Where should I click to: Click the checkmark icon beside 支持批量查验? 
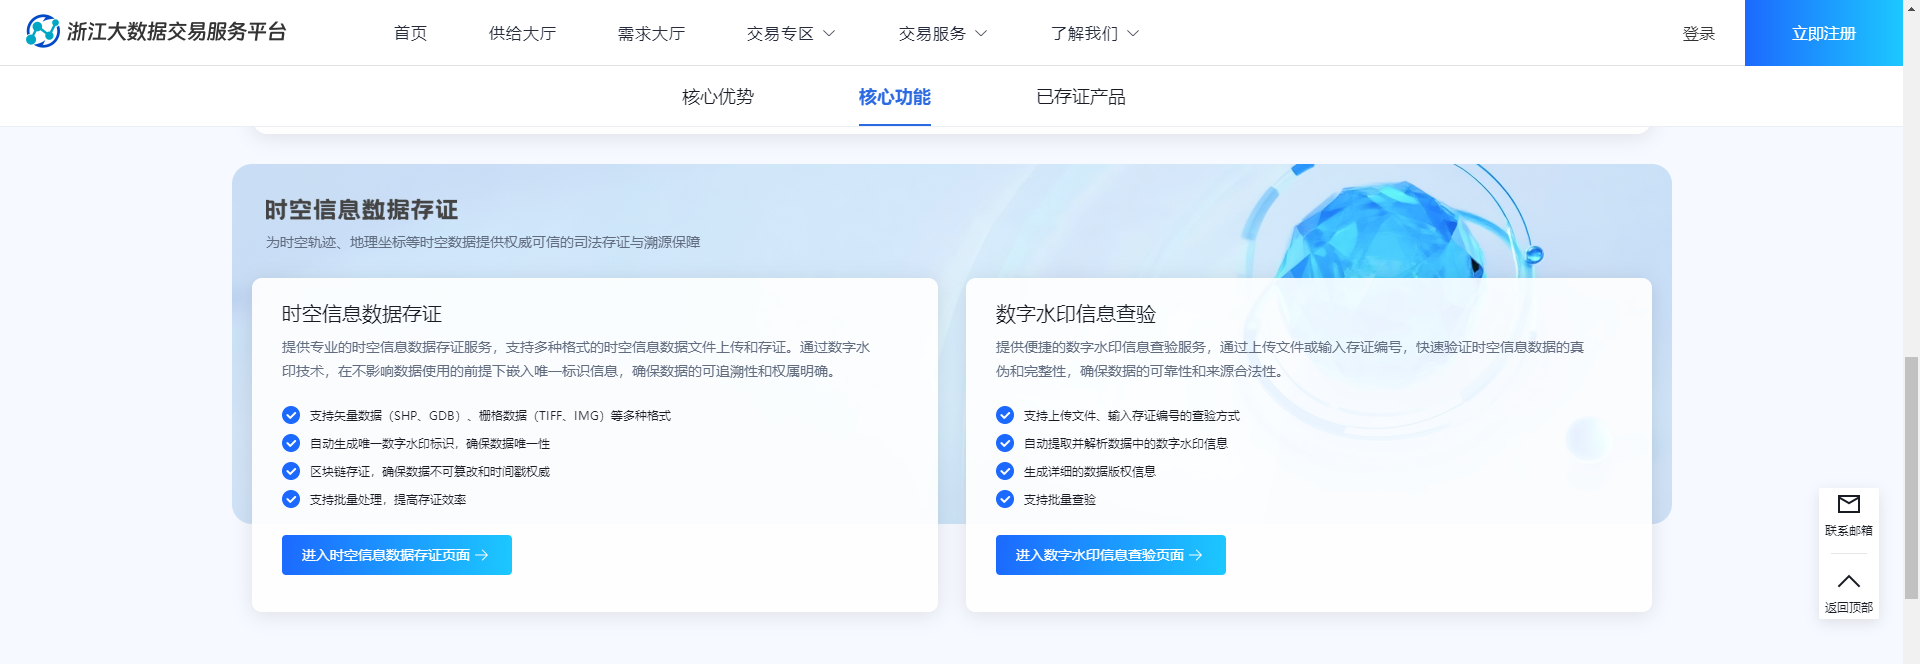coord(1005,499)
